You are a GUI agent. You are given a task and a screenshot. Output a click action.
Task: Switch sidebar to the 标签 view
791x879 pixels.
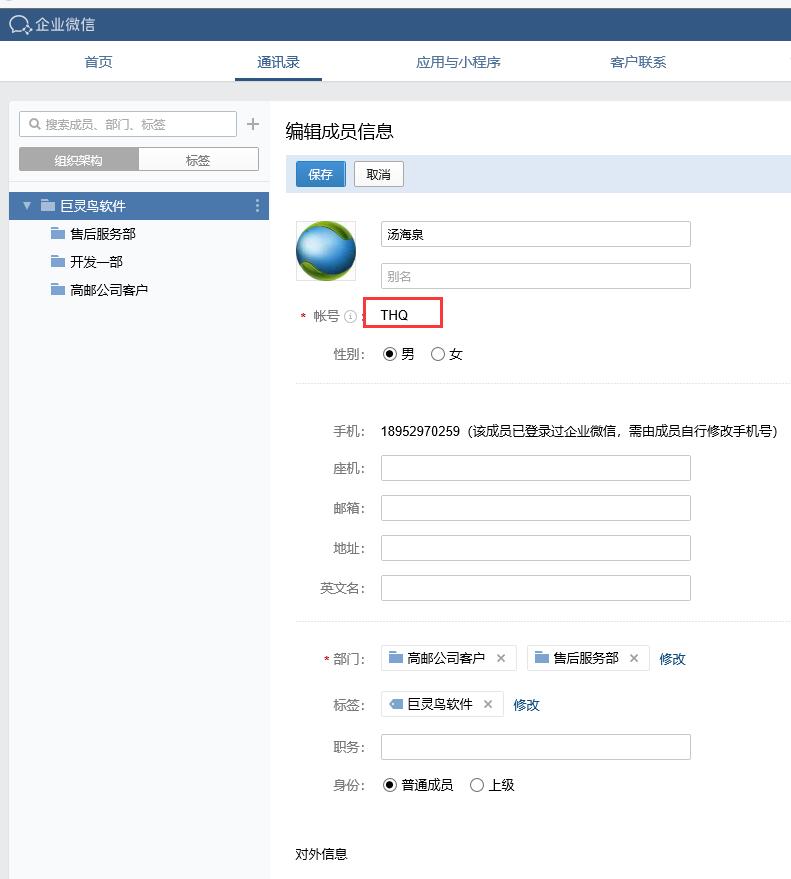pyautogui.click(x=198, y=159)
